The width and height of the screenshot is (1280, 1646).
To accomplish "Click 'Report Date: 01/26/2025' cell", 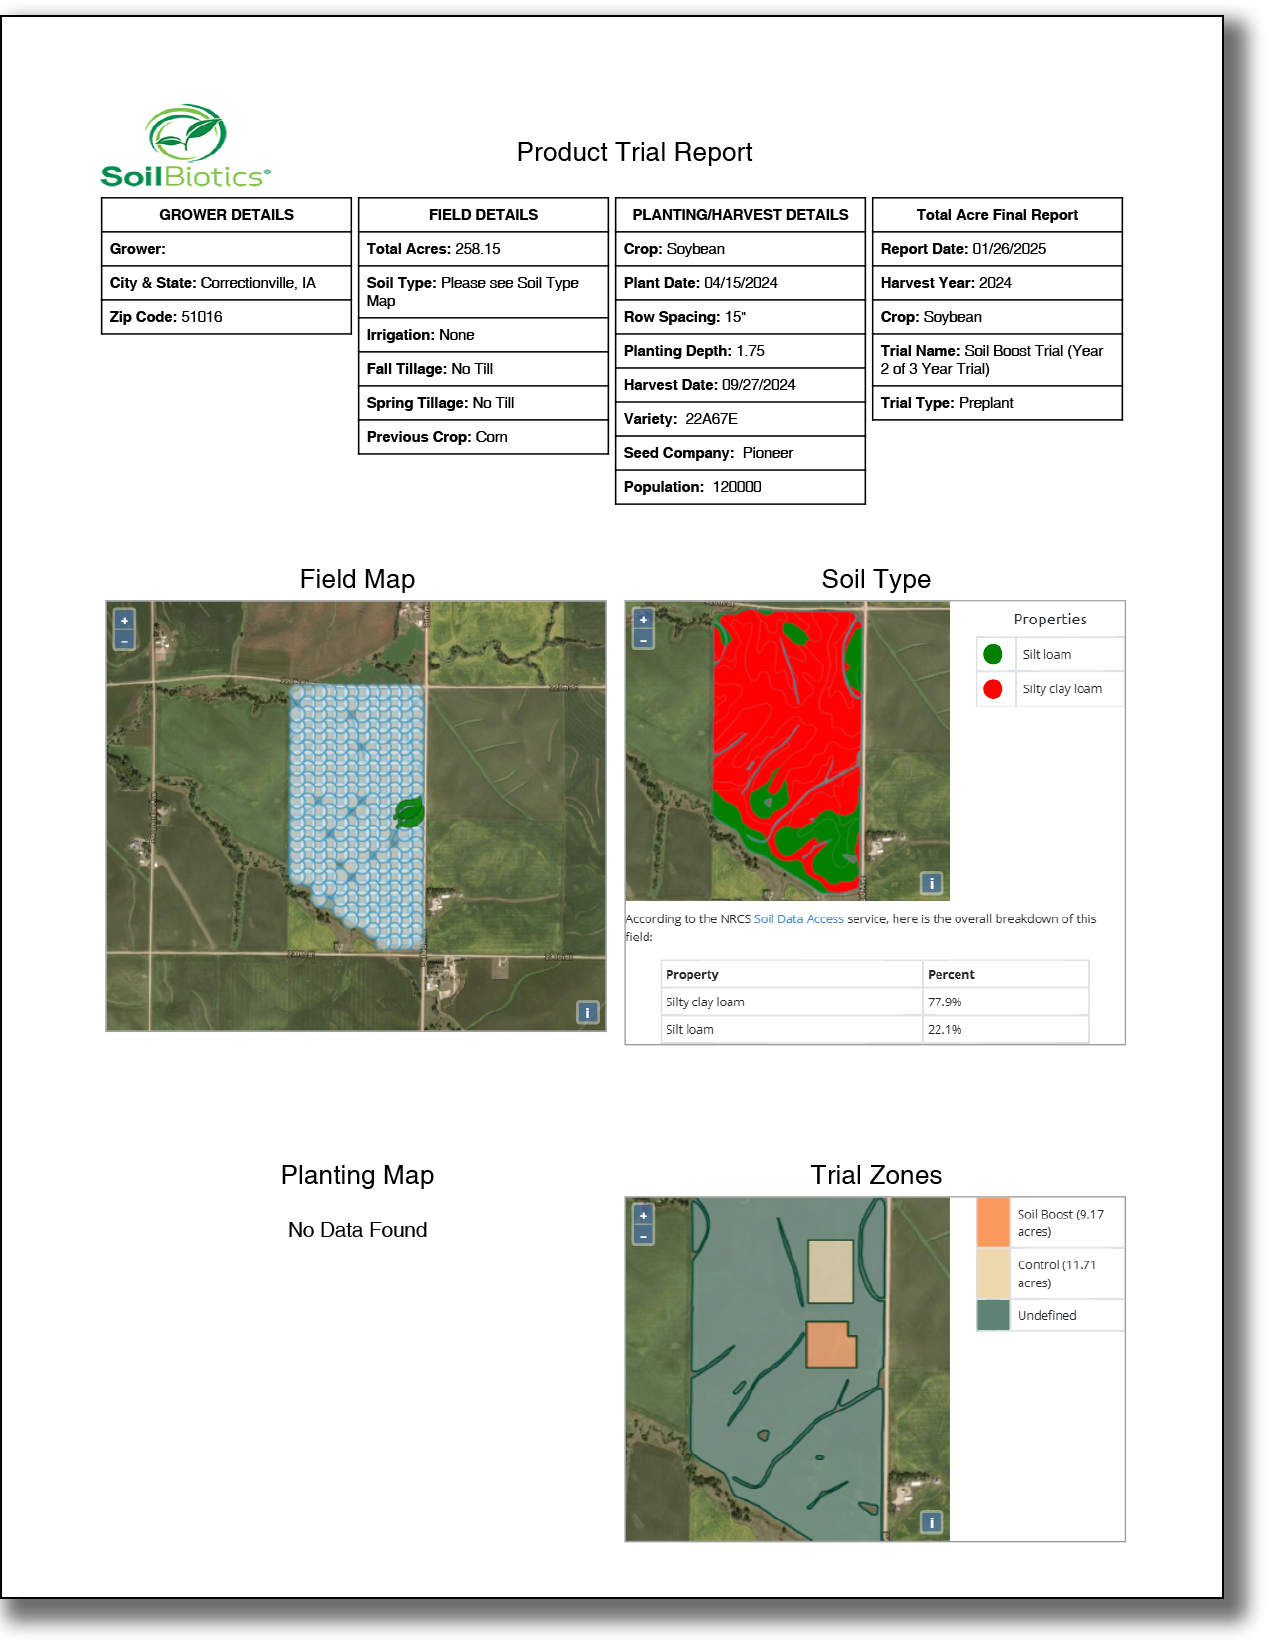I will (997, 249).
